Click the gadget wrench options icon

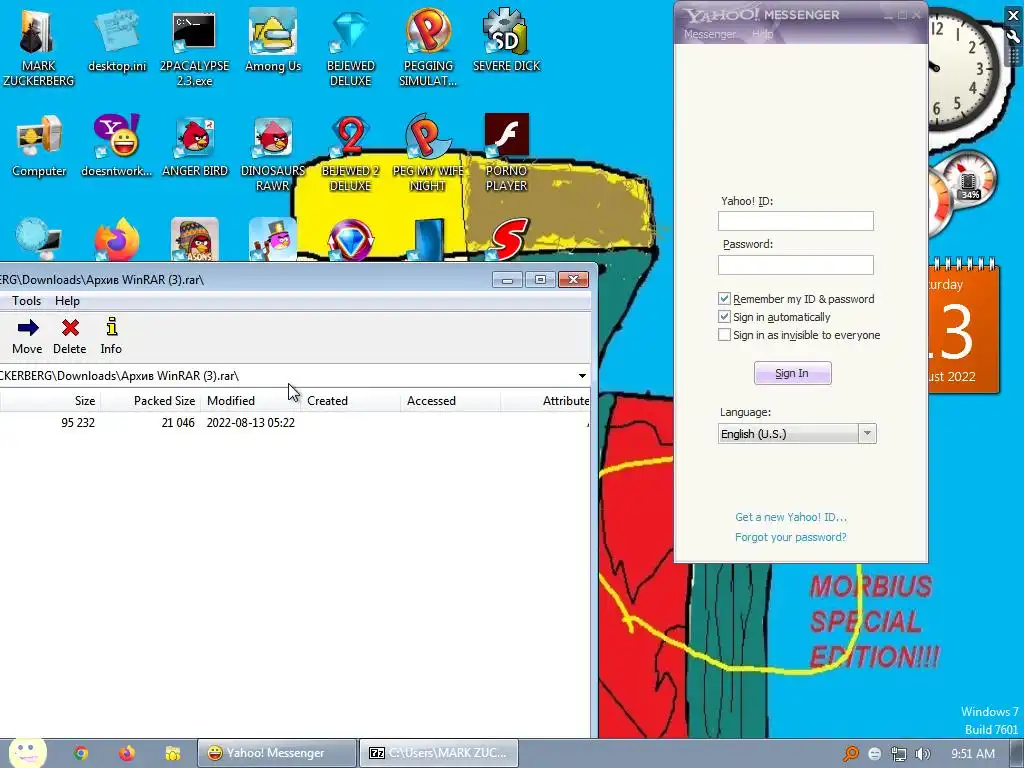click(x=1014, y=37)
